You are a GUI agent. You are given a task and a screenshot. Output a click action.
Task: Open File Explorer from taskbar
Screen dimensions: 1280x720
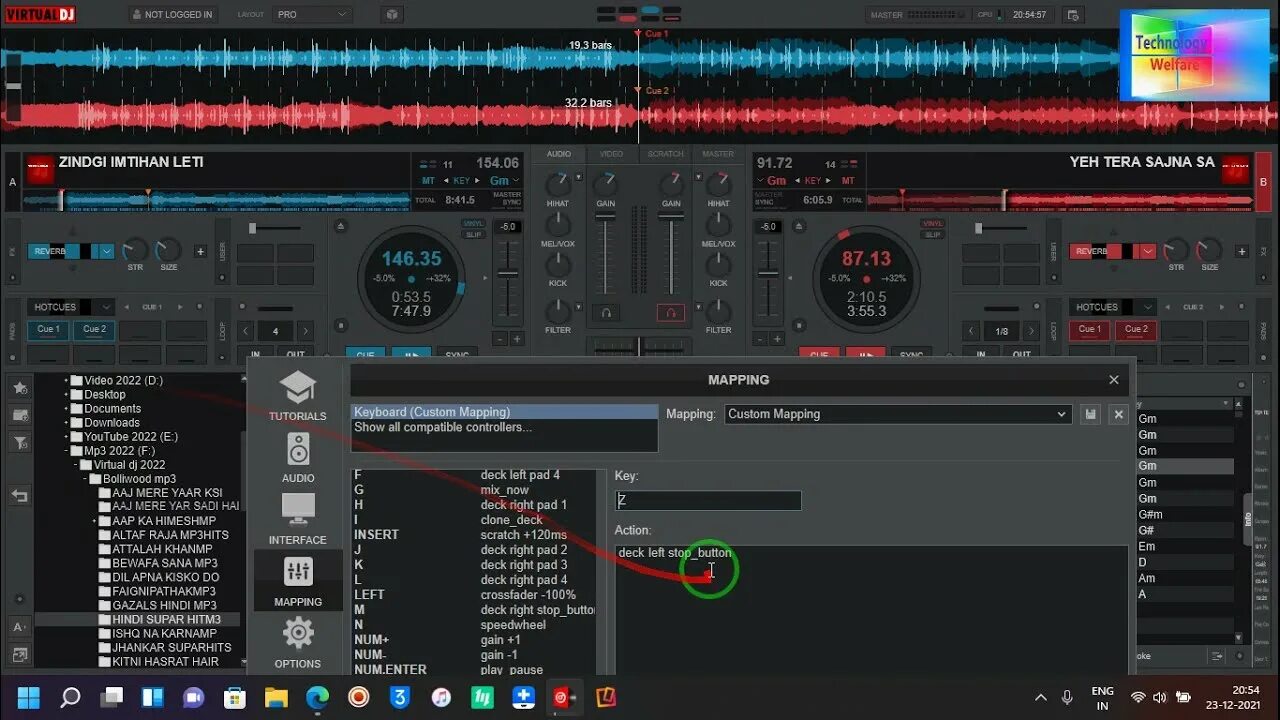275,697
